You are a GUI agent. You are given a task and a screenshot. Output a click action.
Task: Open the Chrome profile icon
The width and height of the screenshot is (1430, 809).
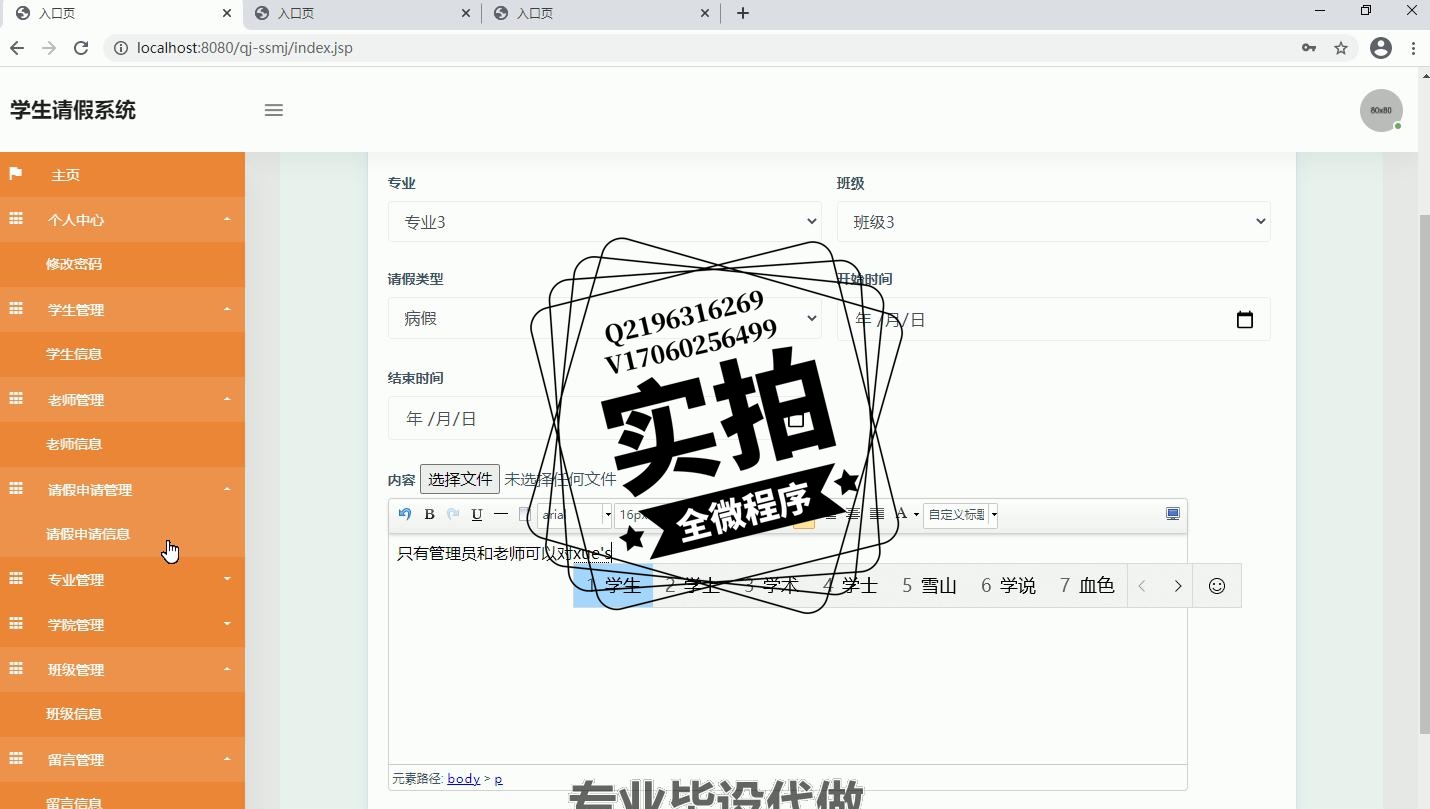tap(1381, 48)
